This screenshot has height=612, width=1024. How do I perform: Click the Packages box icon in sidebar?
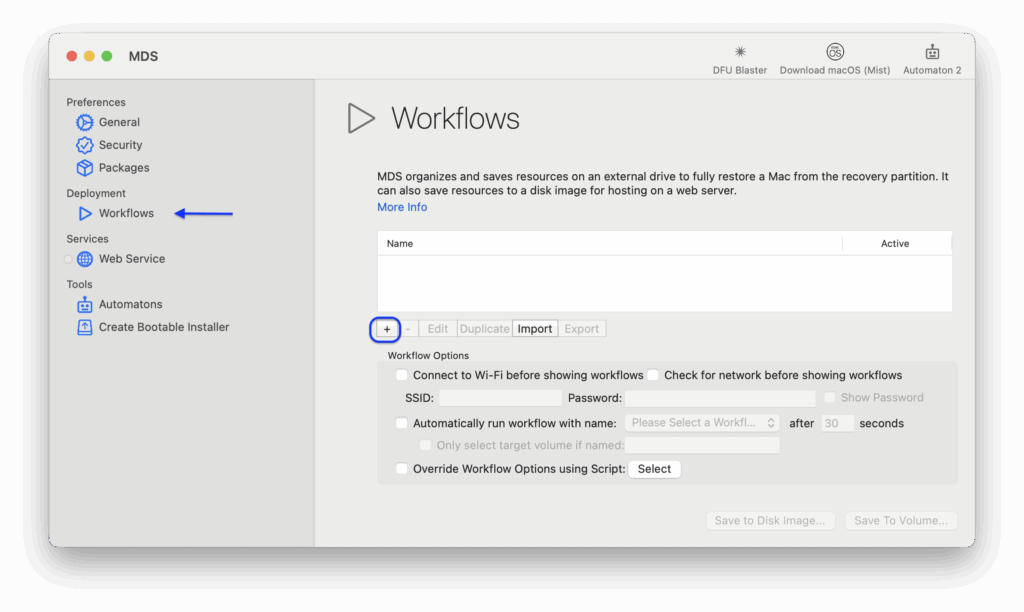pos(84,168)
